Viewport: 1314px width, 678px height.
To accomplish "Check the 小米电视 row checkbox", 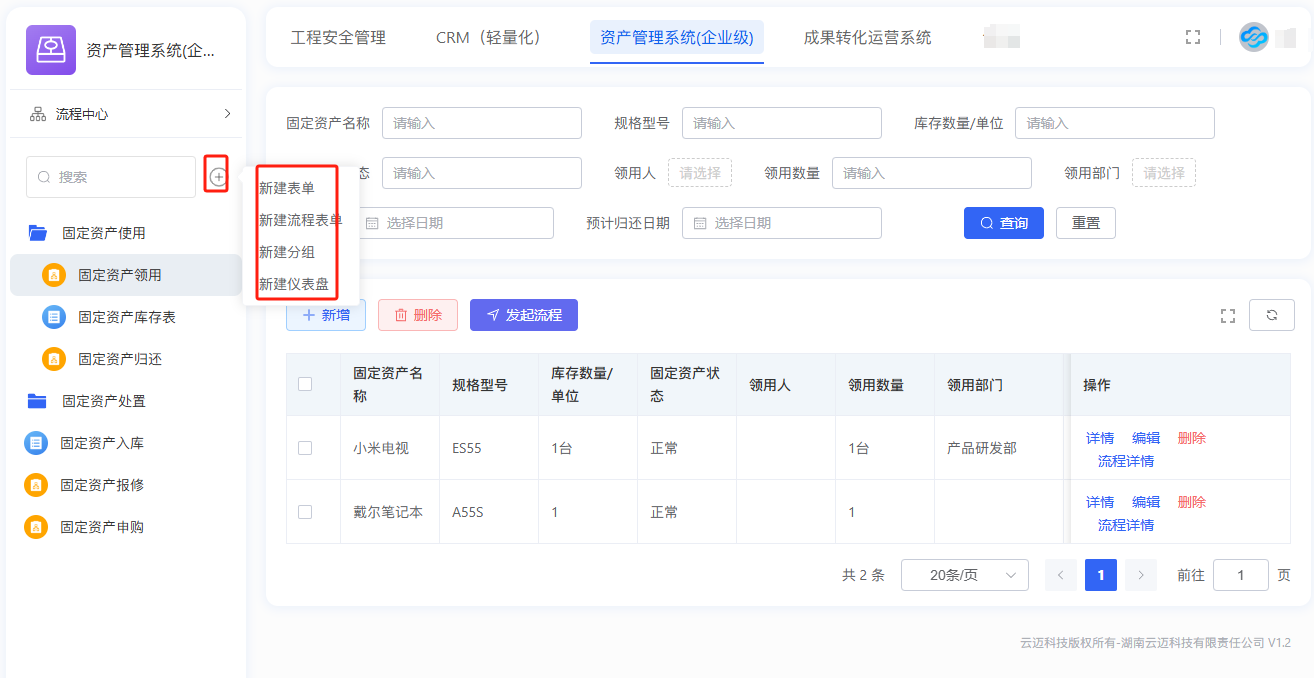I will [305, 448].
